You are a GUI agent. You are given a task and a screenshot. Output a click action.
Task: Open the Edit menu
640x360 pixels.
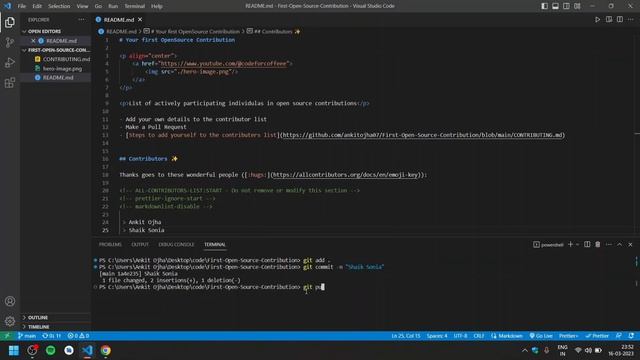(37, 6)
